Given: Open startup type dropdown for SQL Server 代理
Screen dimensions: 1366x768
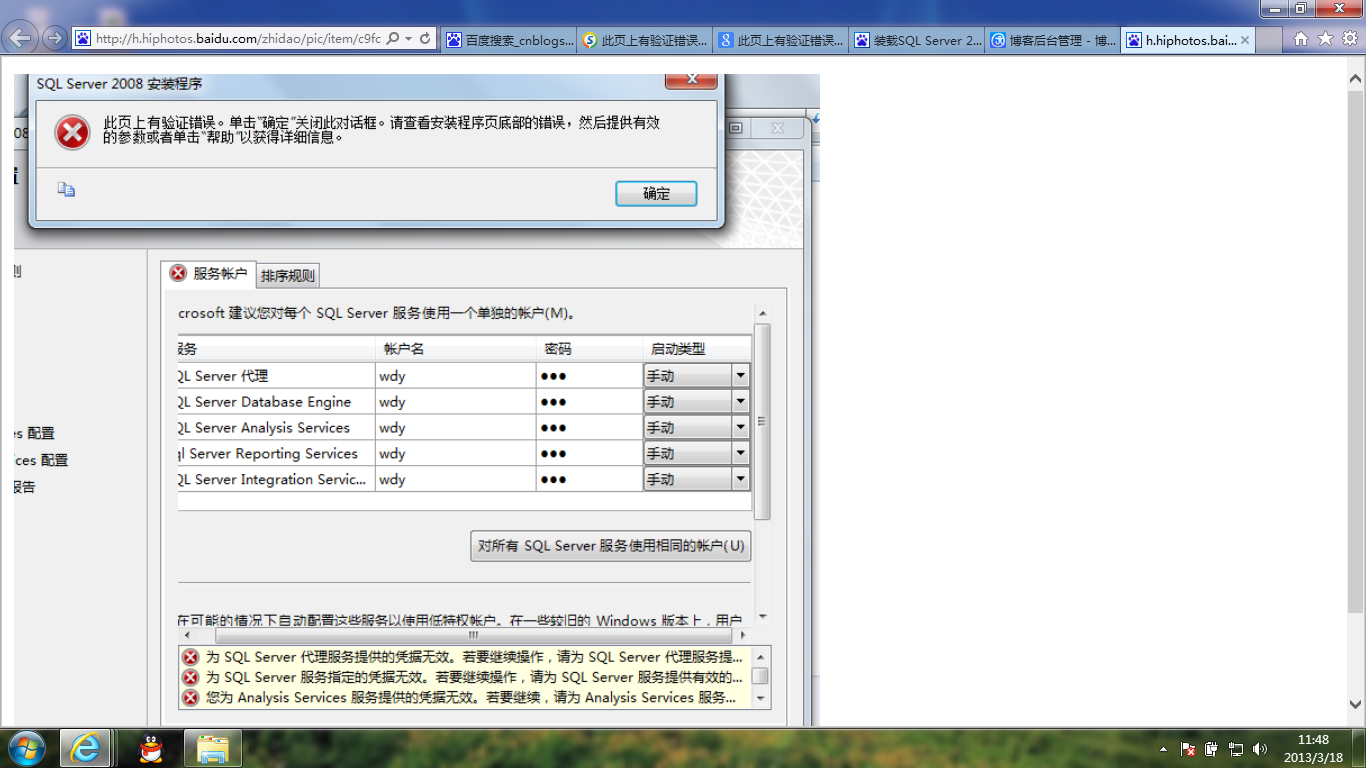Looking at the screenshot, I should coord(740,376).
